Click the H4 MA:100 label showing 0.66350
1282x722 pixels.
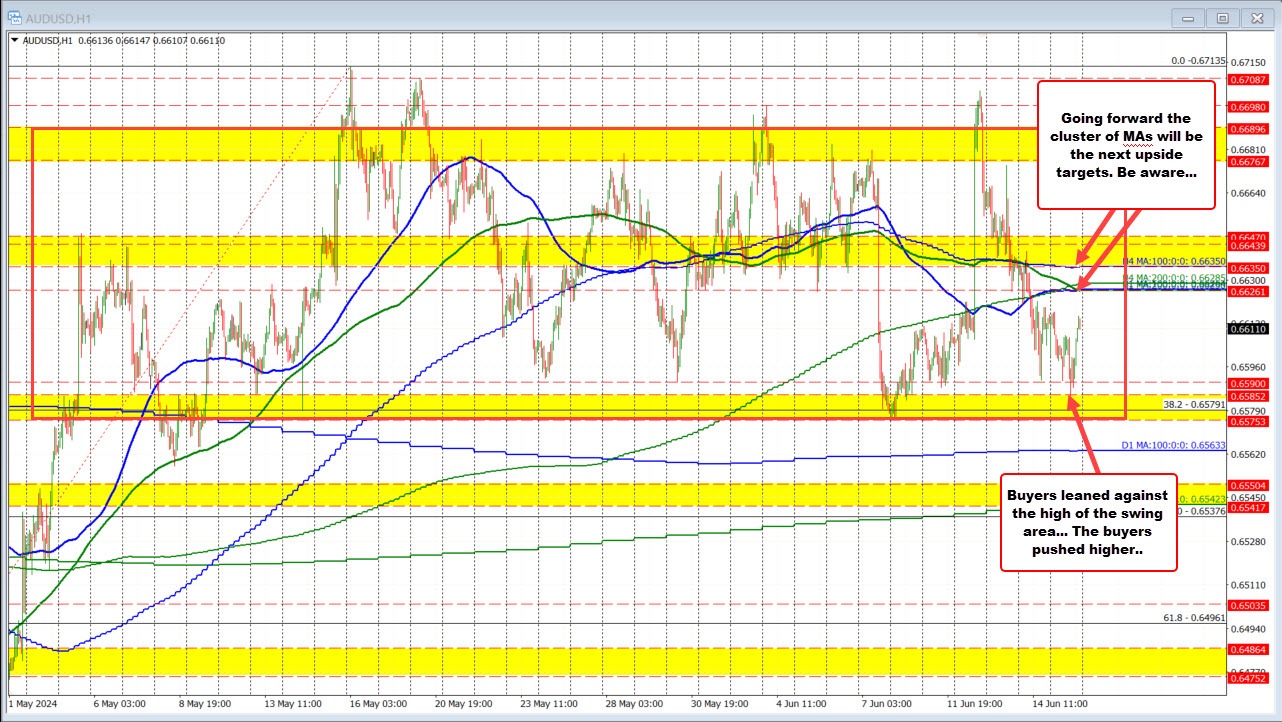click(x=1175, y=261)
